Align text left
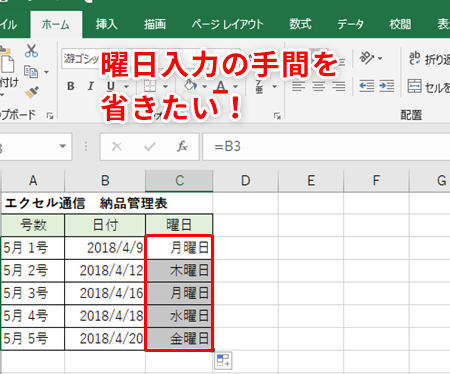 click(298, 86)
